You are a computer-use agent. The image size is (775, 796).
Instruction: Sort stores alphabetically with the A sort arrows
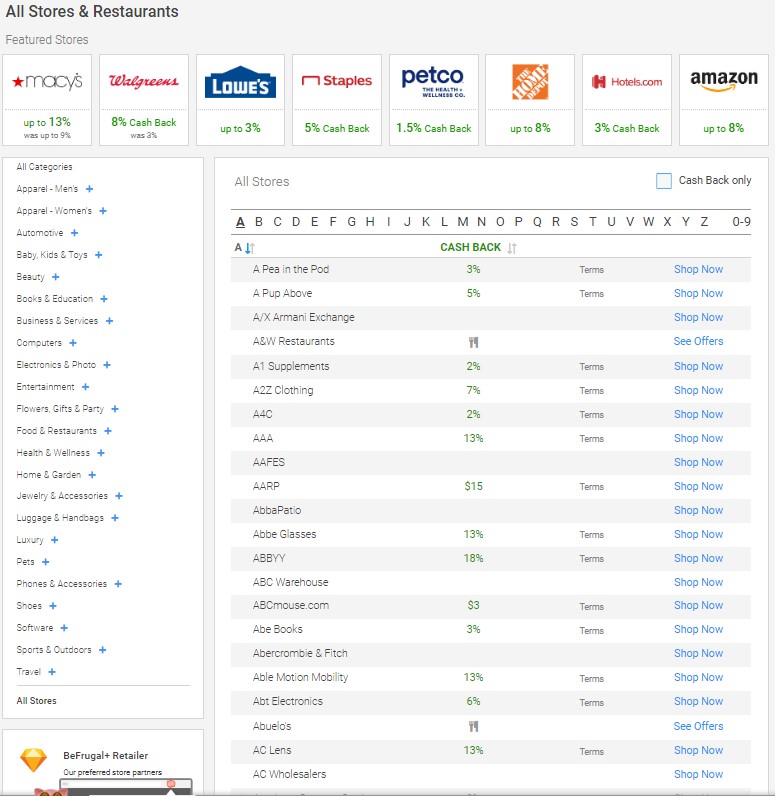(x=250, y=248)
